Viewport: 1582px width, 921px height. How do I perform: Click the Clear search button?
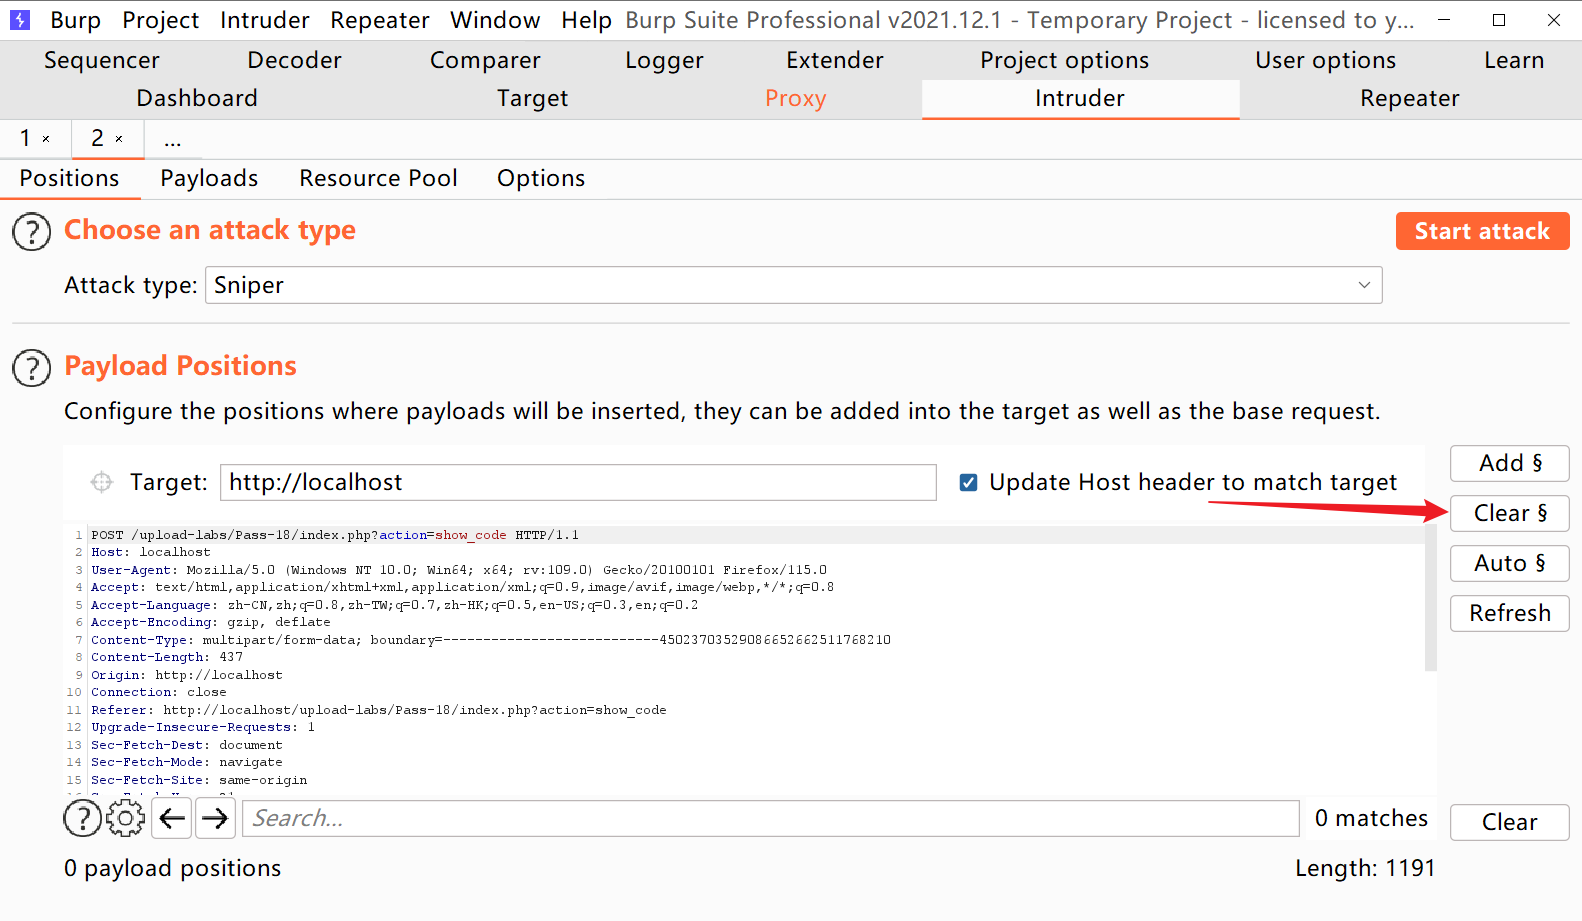pyautogui.click(x=1509, y=822)
